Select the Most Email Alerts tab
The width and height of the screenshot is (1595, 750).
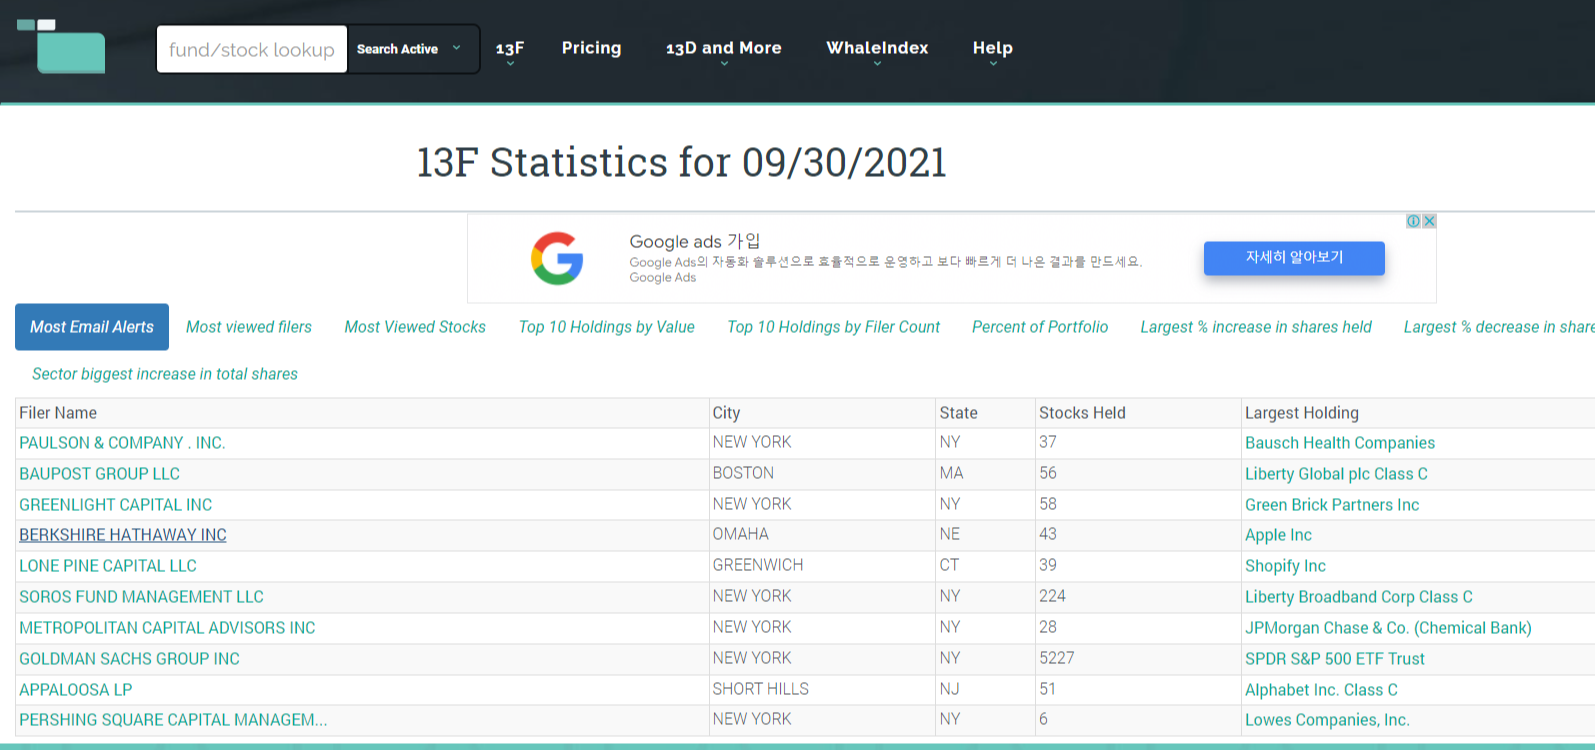click(x=92, y=327)
